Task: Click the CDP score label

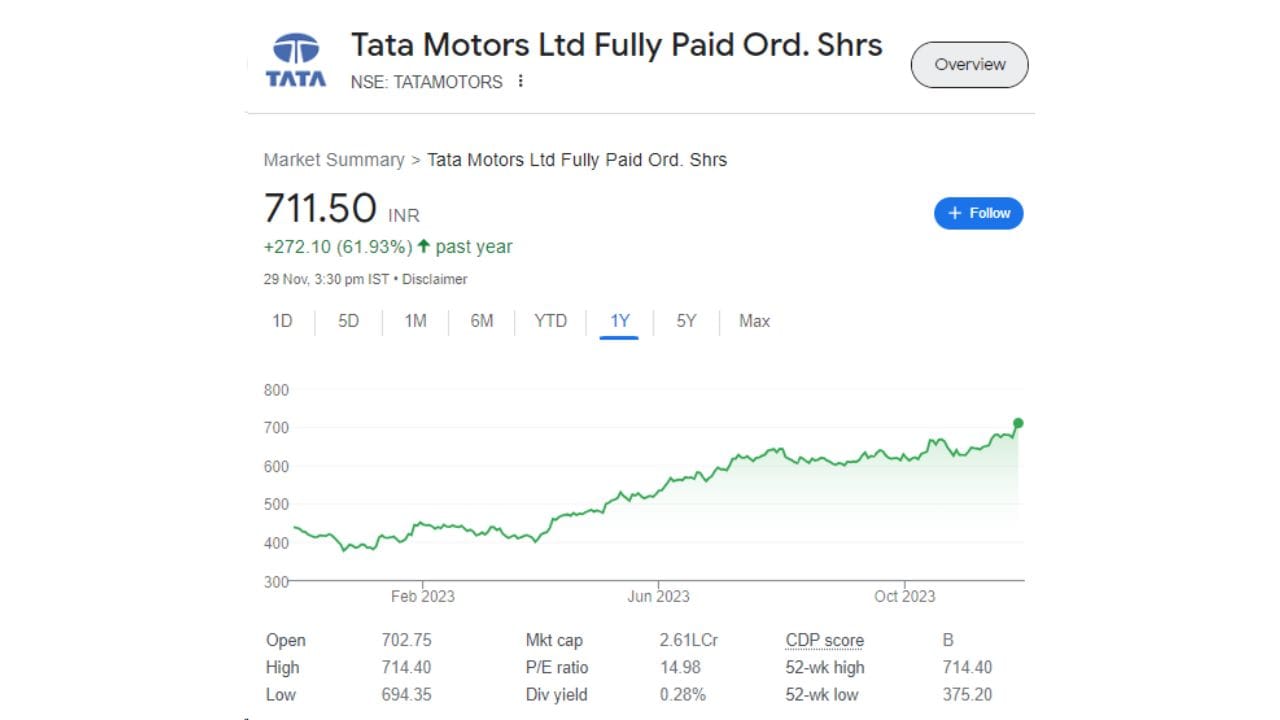Action: click(x=824, y=641)
